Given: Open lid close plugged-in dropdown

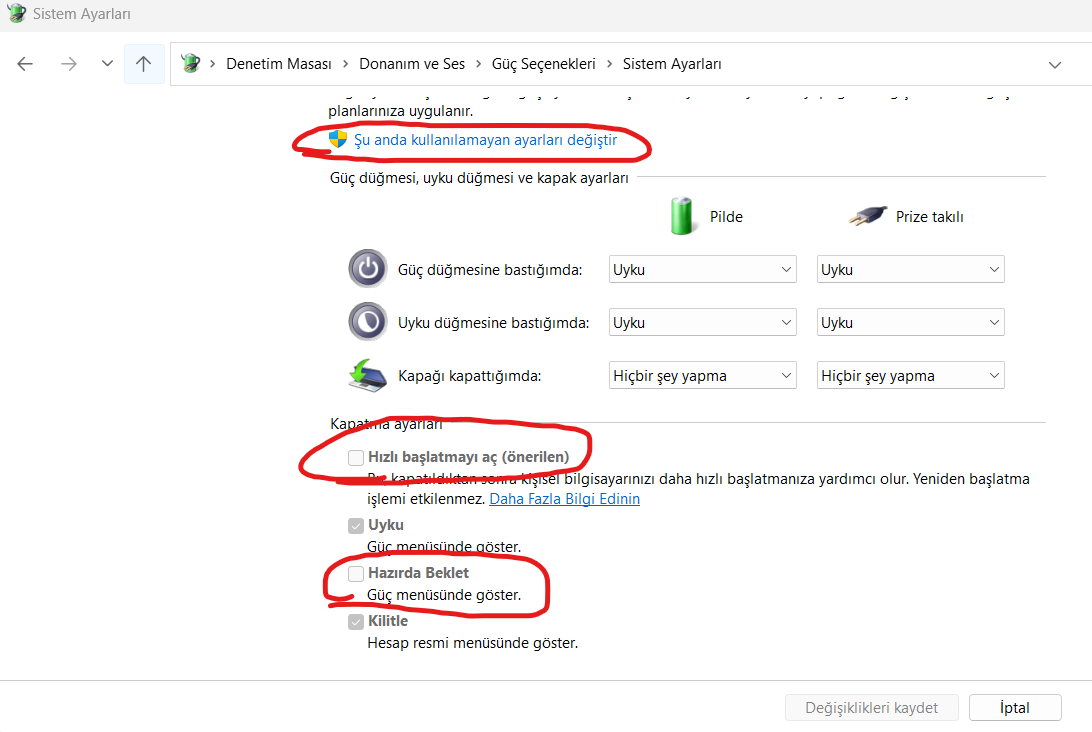Looking at the screenshot, I should (x=910, y=375).
